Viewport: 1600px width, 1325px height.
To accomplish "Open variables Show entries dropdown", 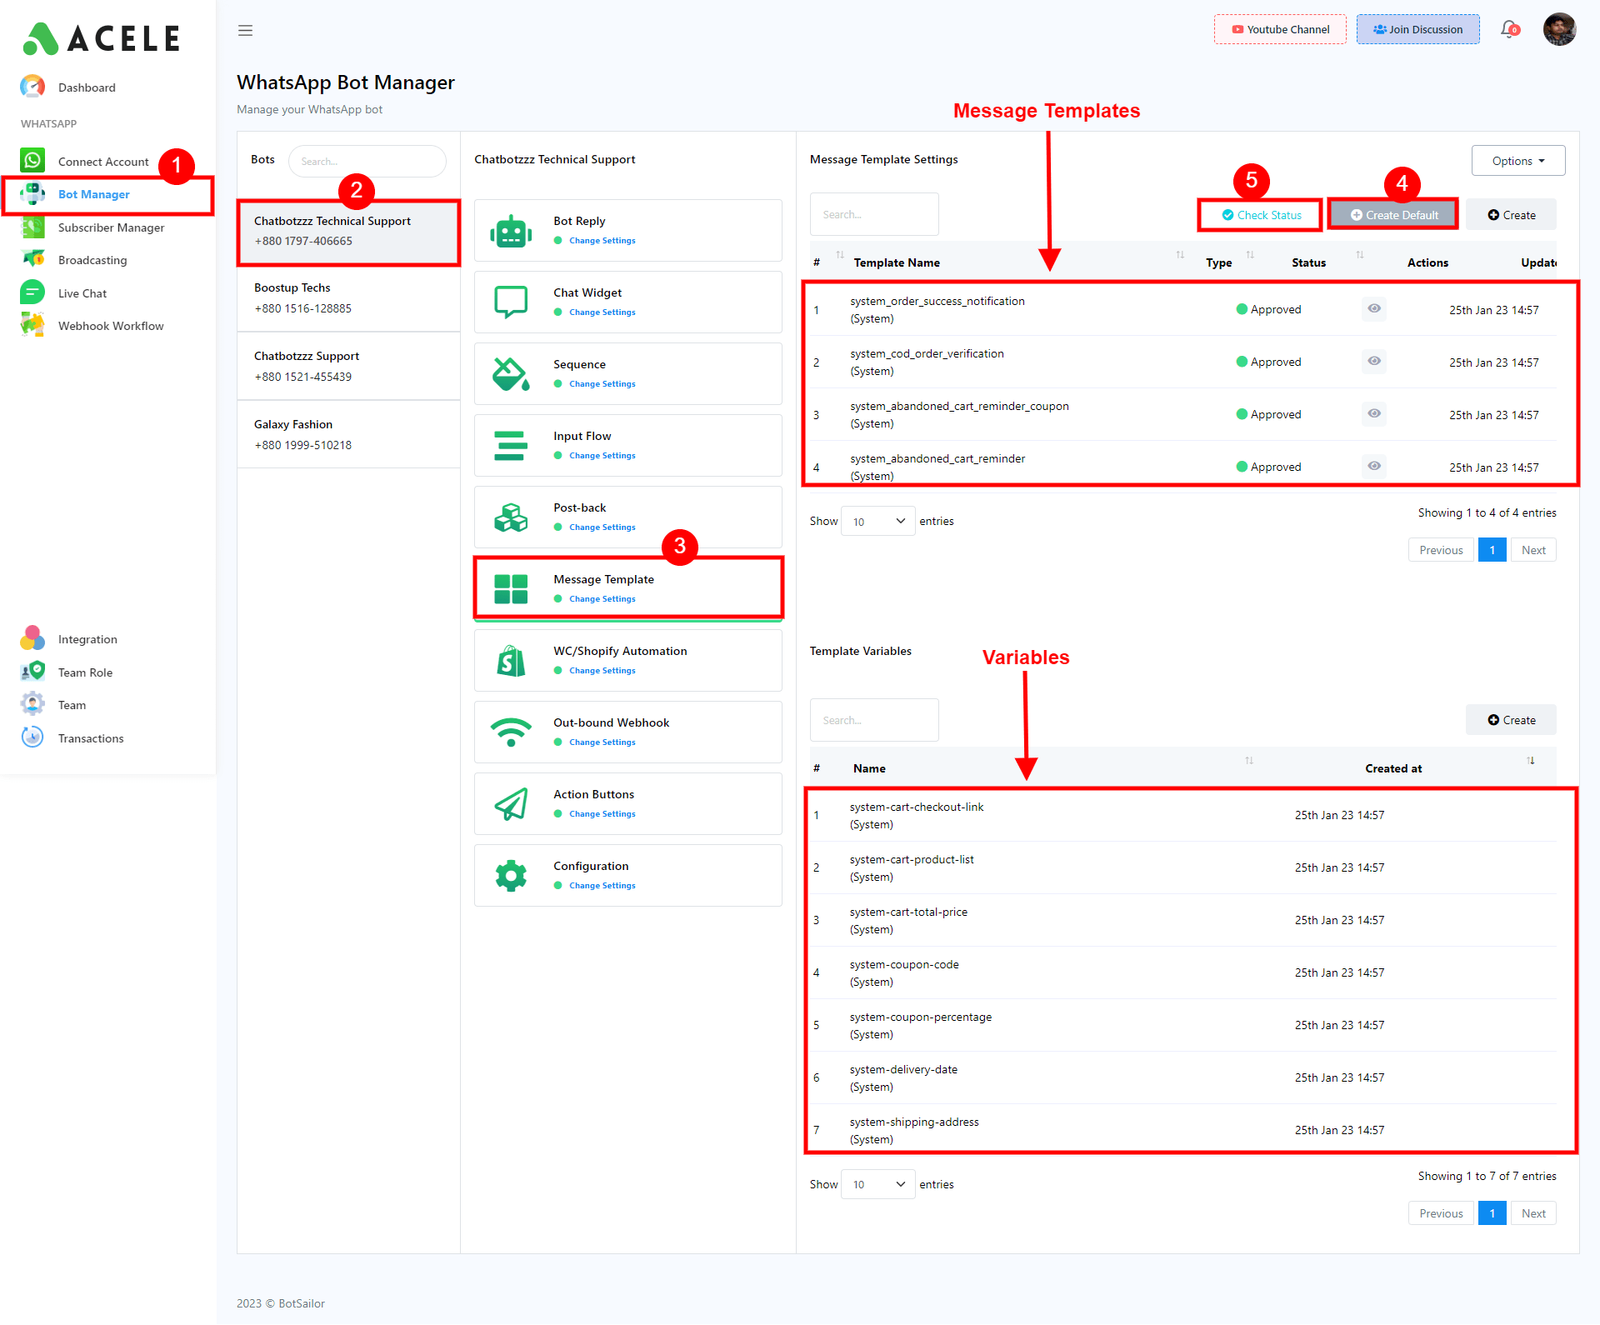I will pos(878,1184).
